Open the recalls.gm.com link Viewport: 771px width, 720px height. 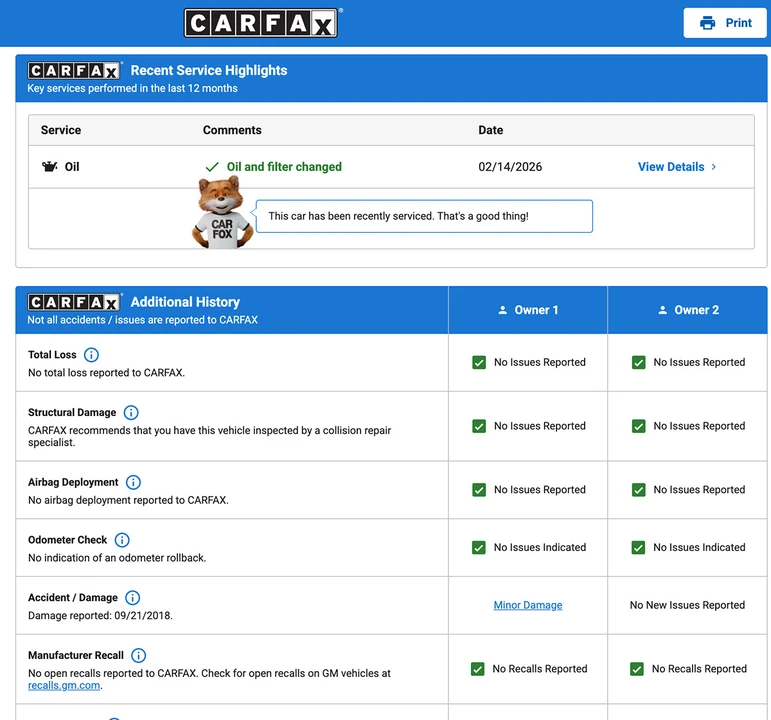tap(64, 685)
